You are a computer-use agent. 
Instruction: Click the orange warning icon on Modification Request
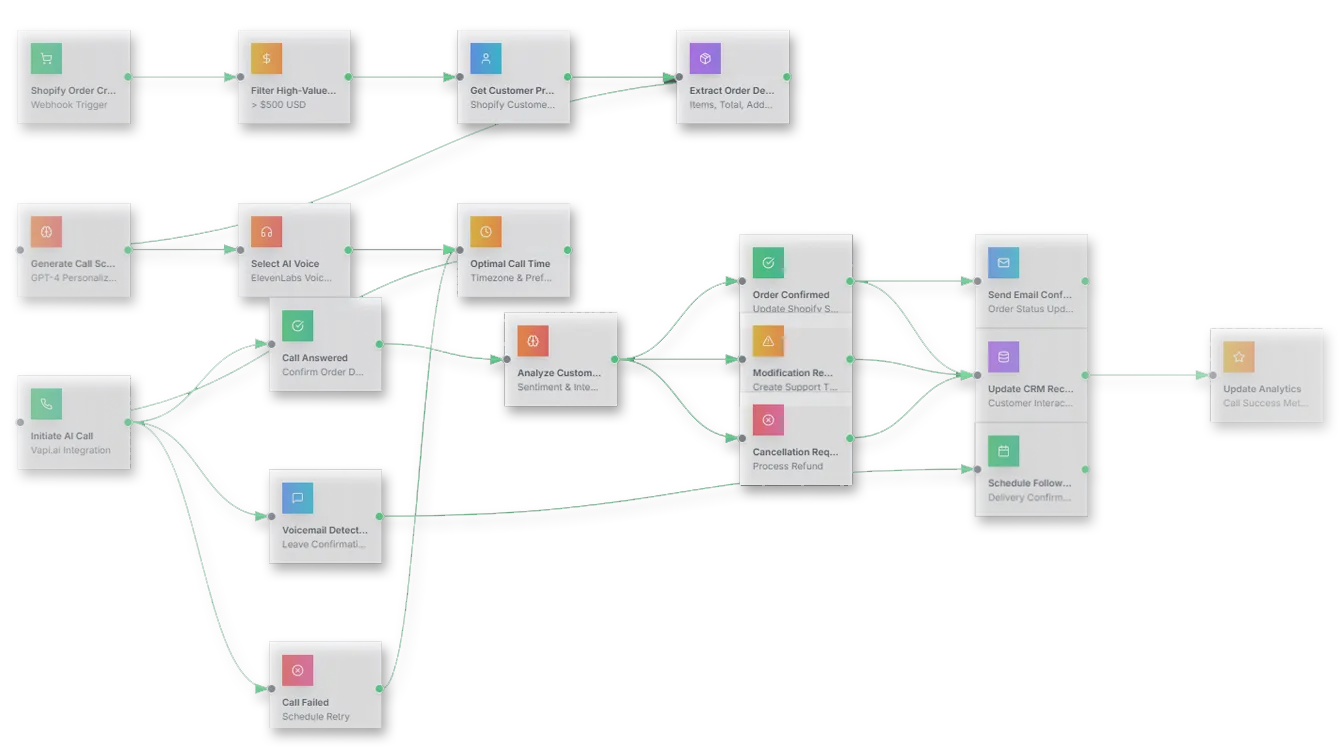click(x=766, y=340)
